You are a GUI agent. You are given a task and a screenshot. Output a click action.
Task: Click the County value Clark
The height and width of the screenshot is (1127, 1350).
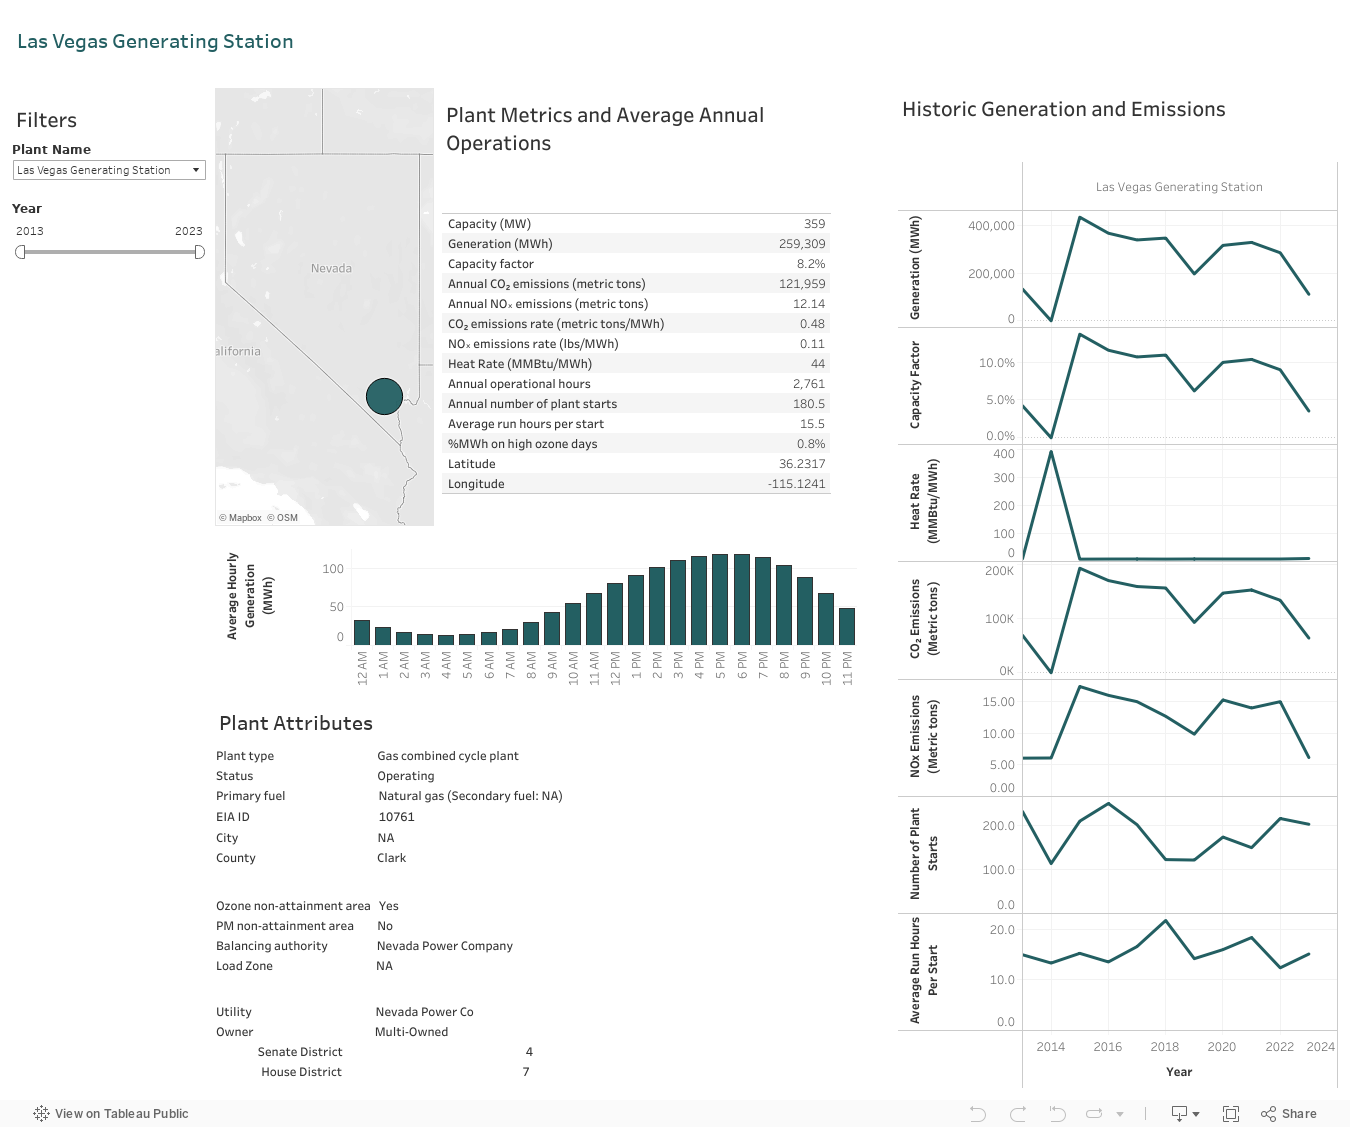392,858
